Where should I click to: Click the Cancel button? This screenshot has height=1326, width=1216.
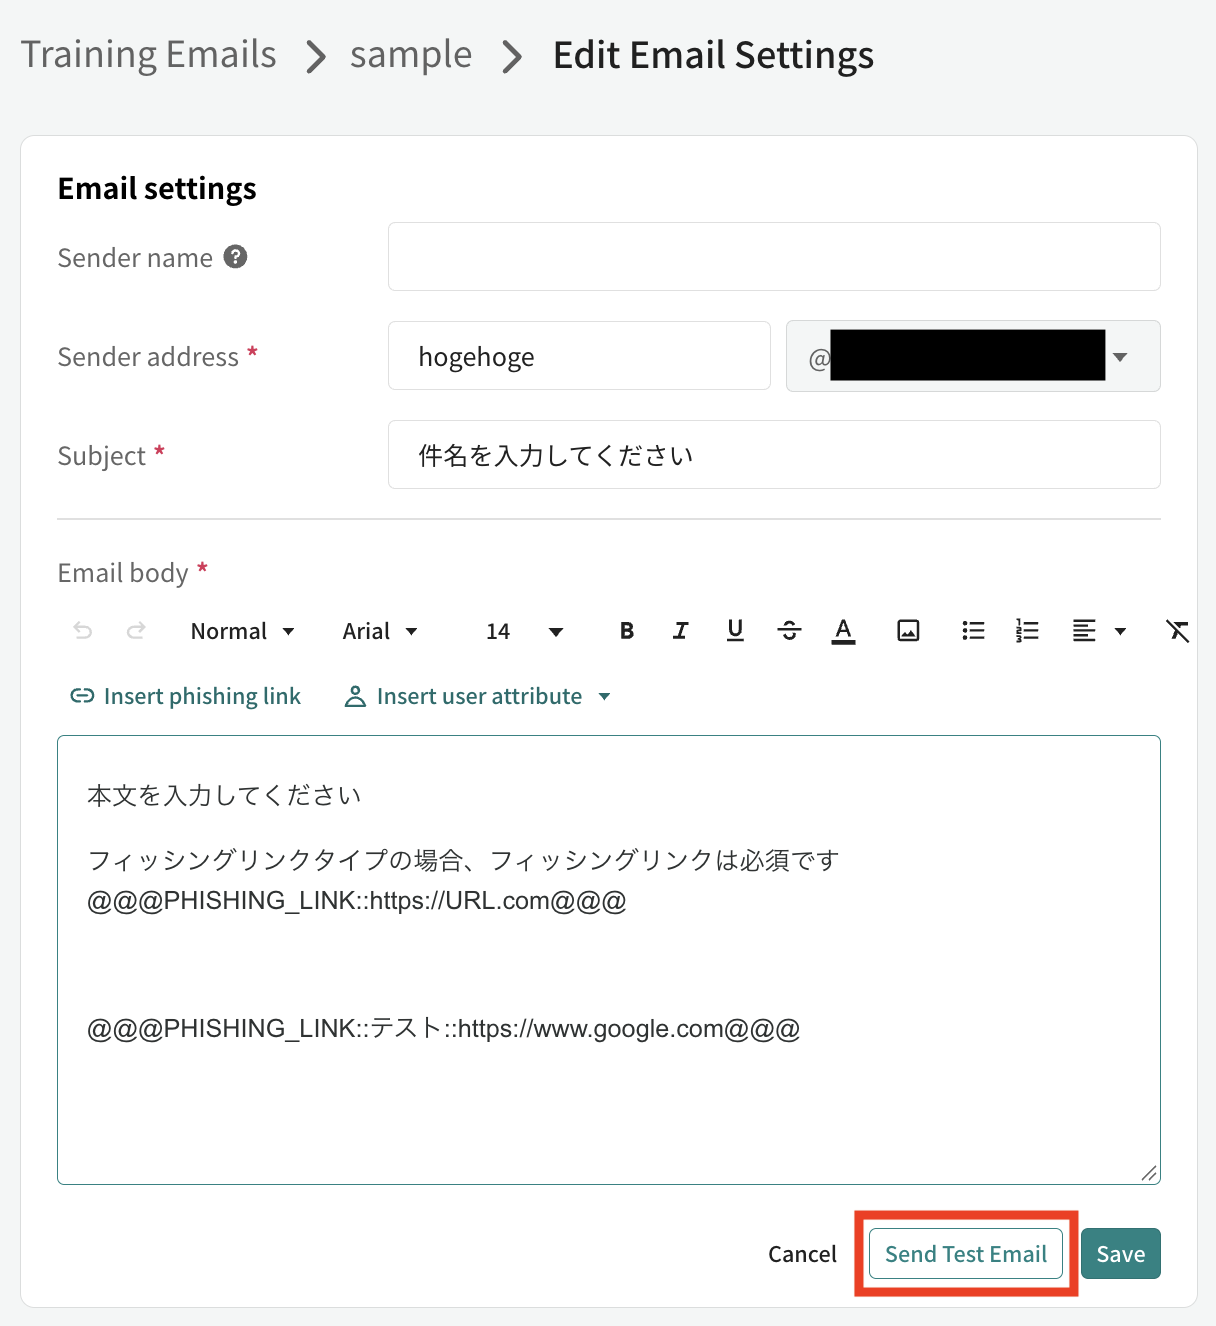click(802, 1254)
